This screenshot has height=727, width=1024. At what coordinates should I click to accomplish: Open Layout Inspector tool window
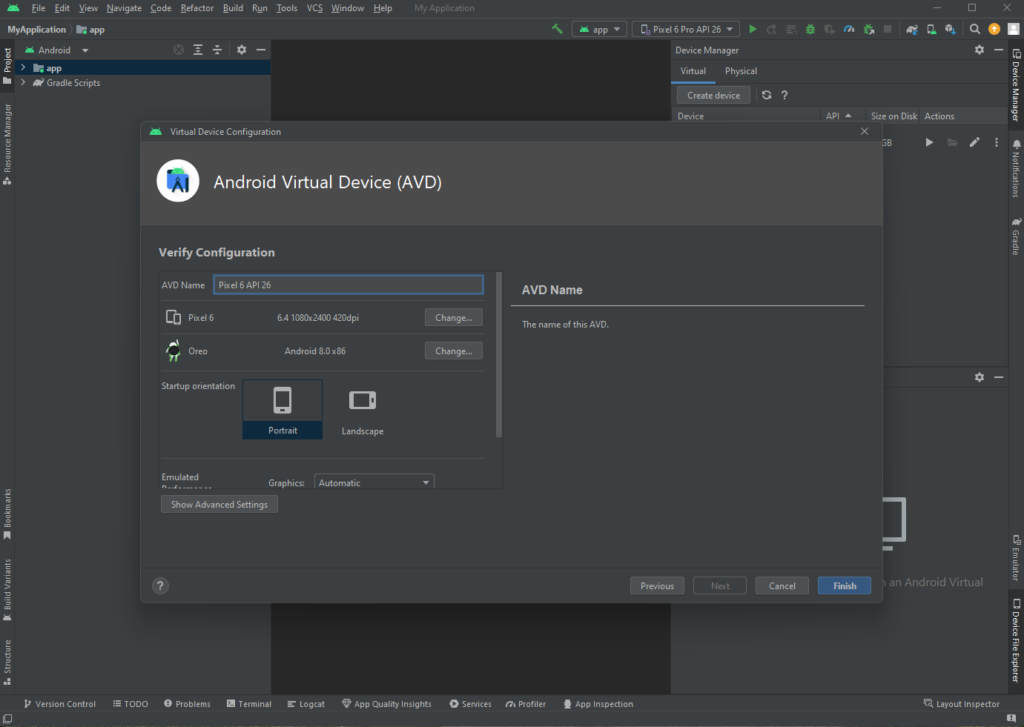click(961, 703)
